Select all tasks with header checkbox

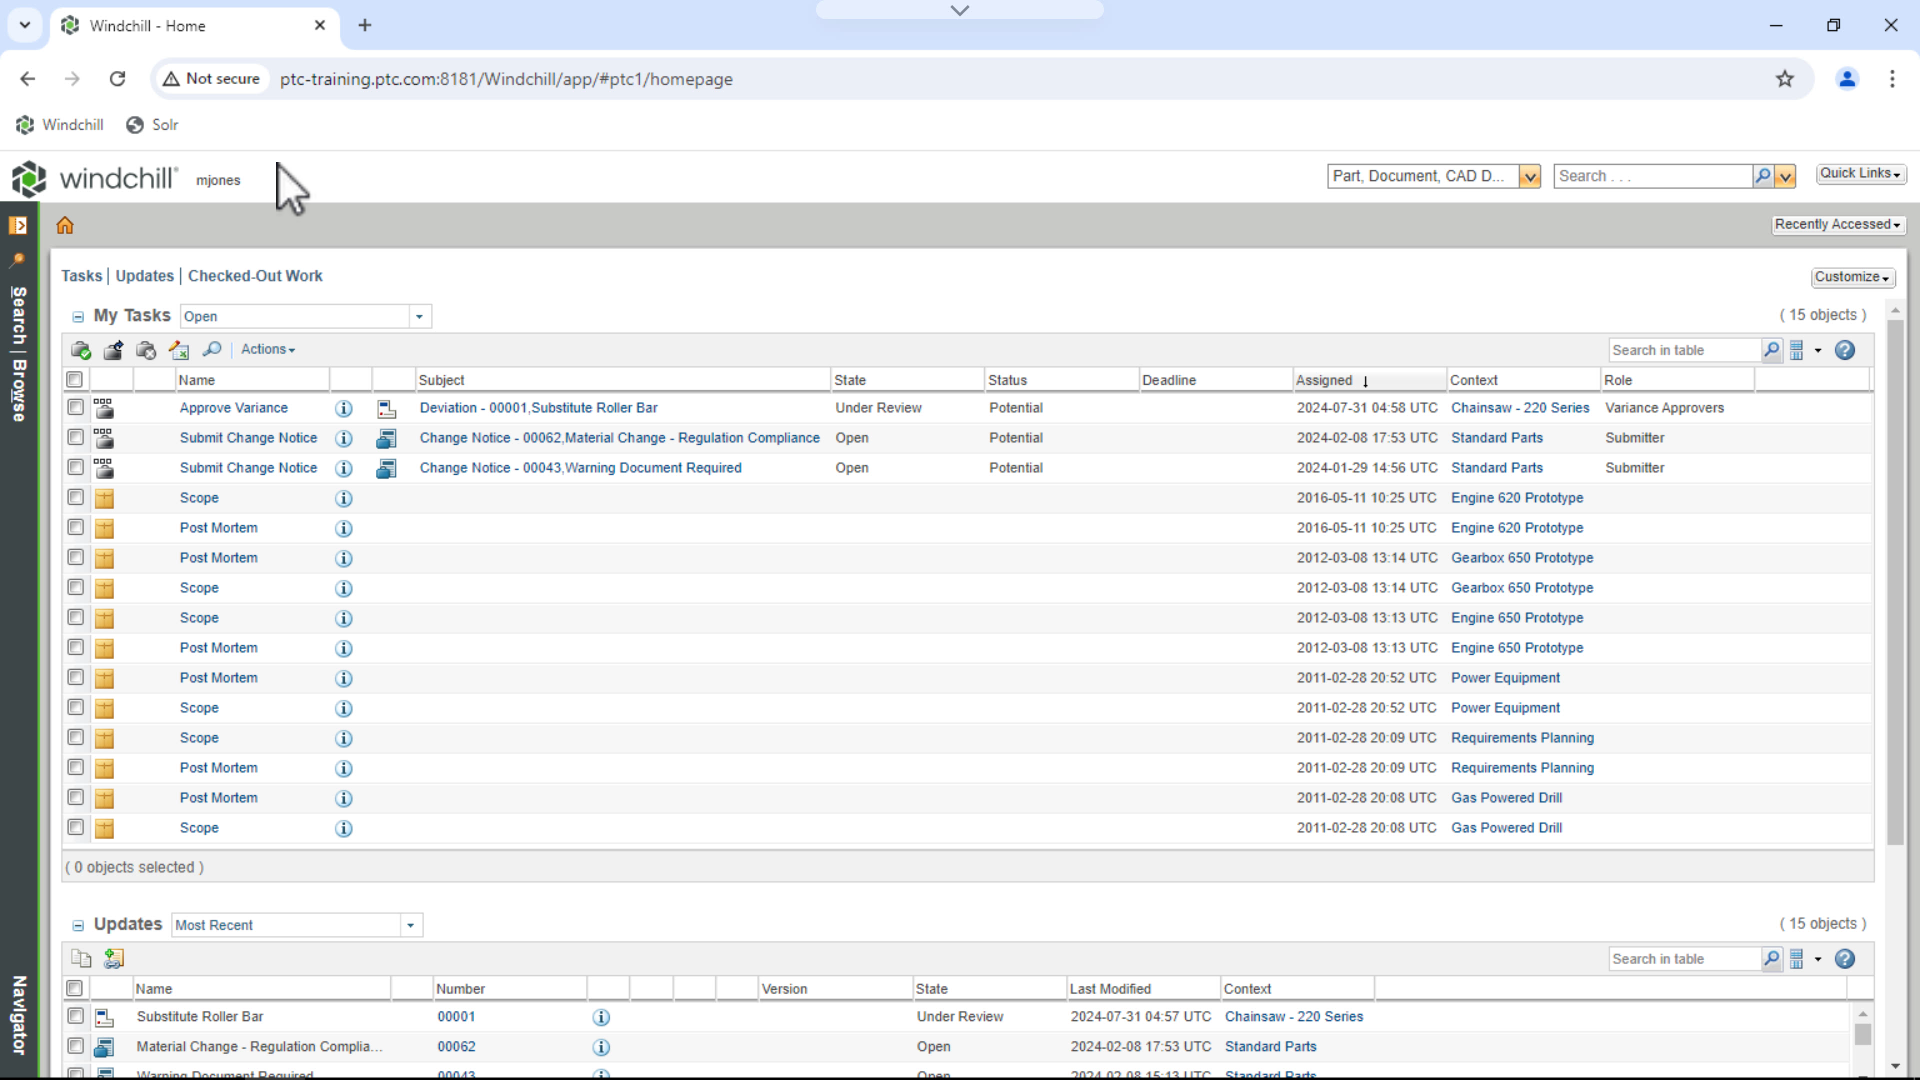point(75,380)
